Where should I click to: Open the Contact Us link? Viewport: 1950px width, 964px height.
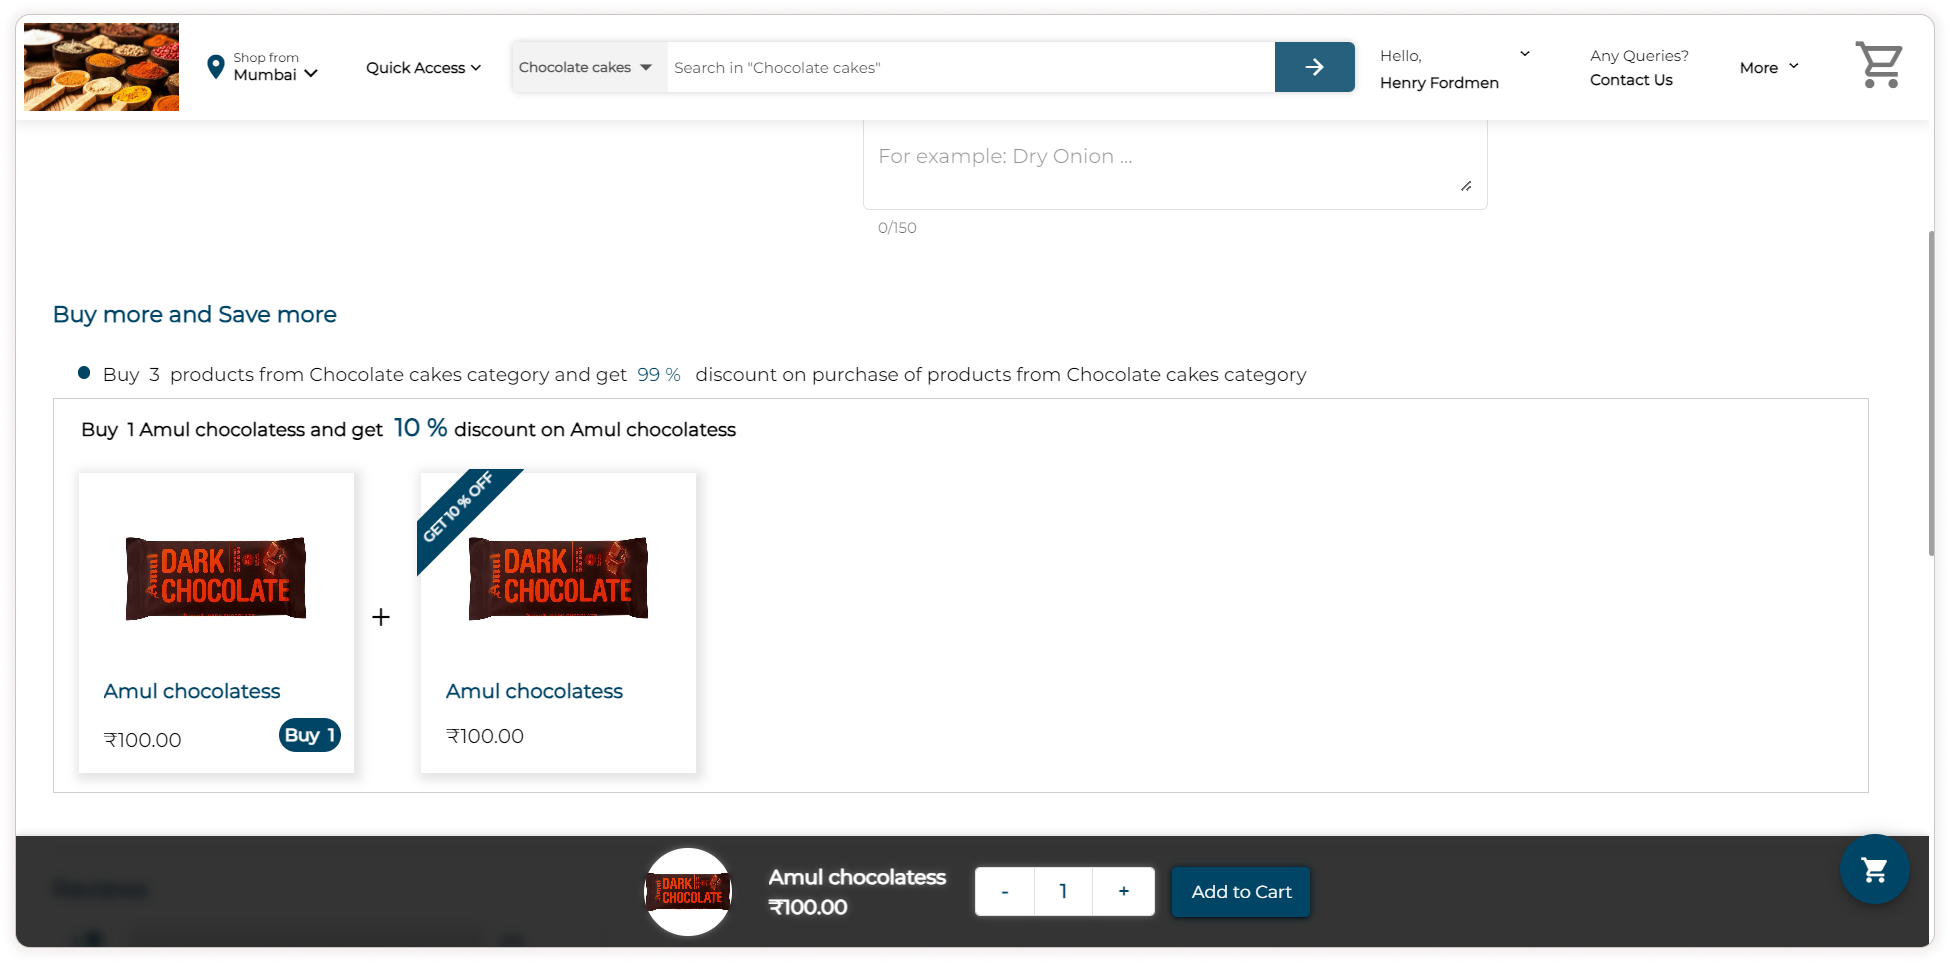pyautogui.click(x=1630, y=80)
